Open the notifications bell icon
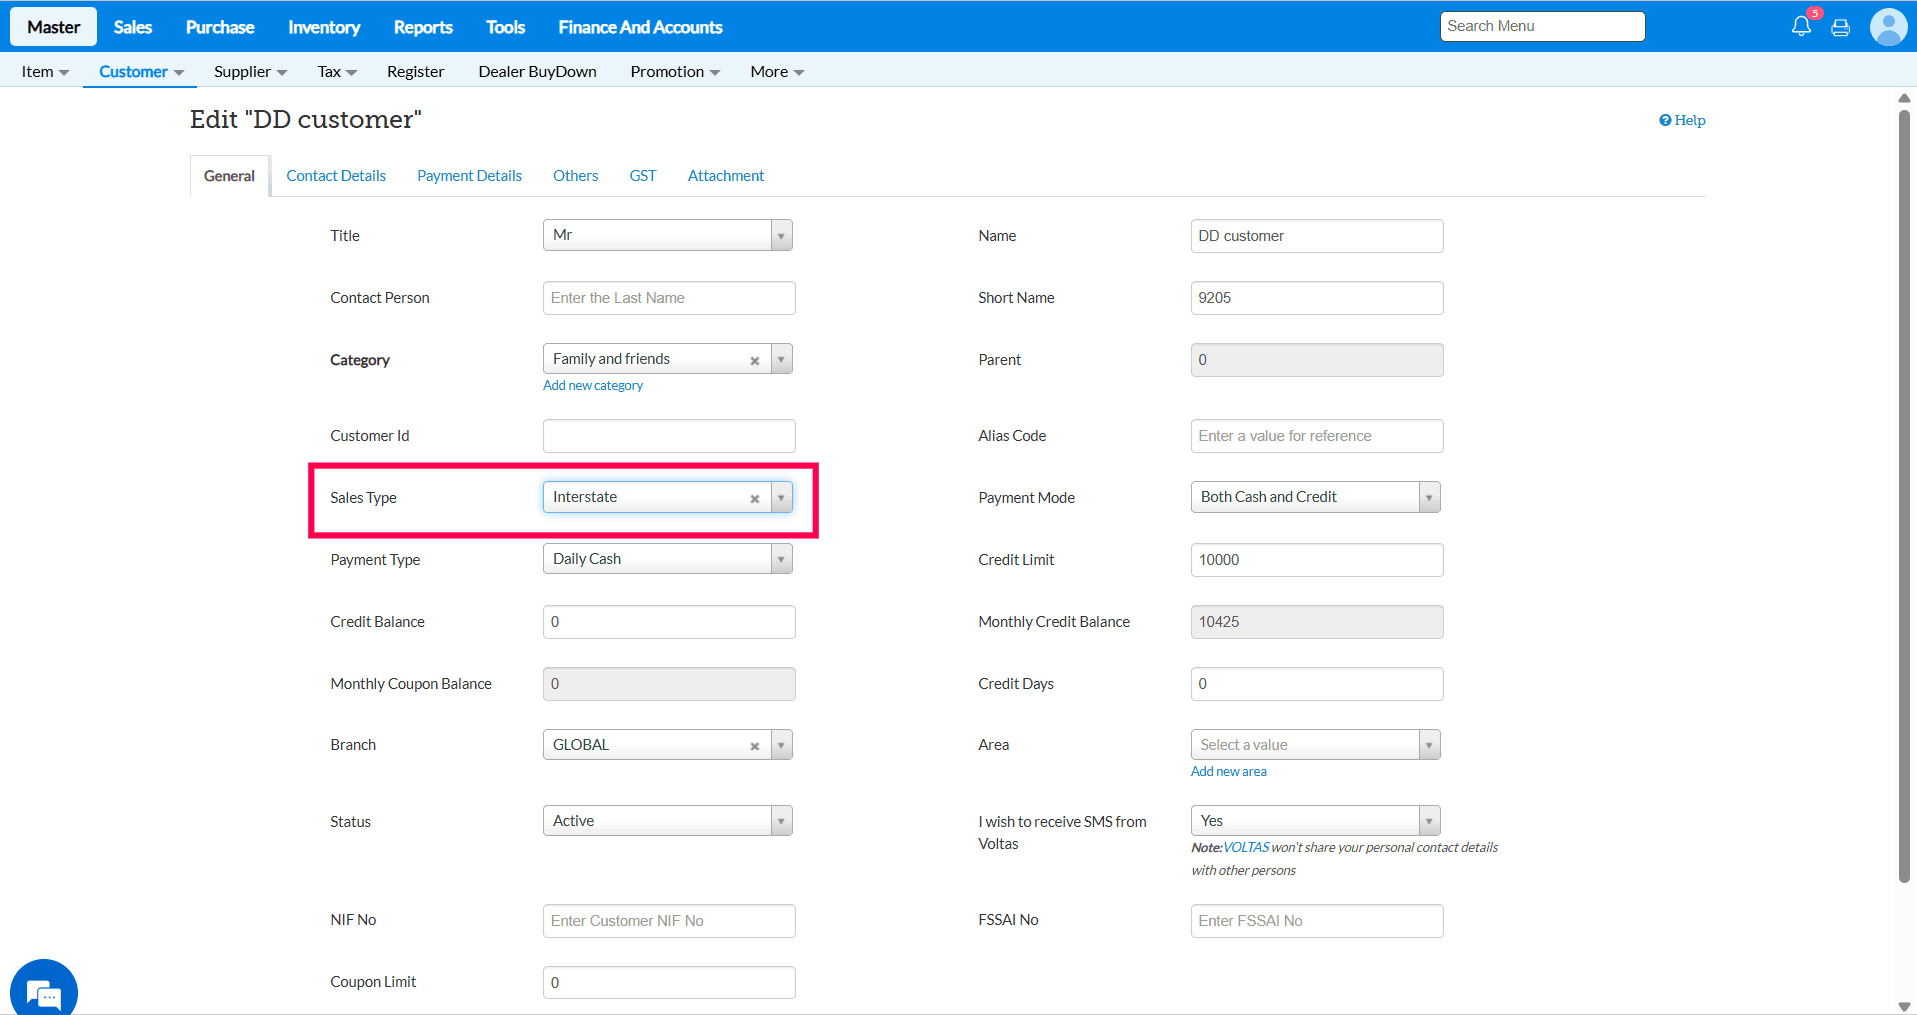This screenshot has width=1917, height=1015. pyautogui.click(x=1800, y=27)
